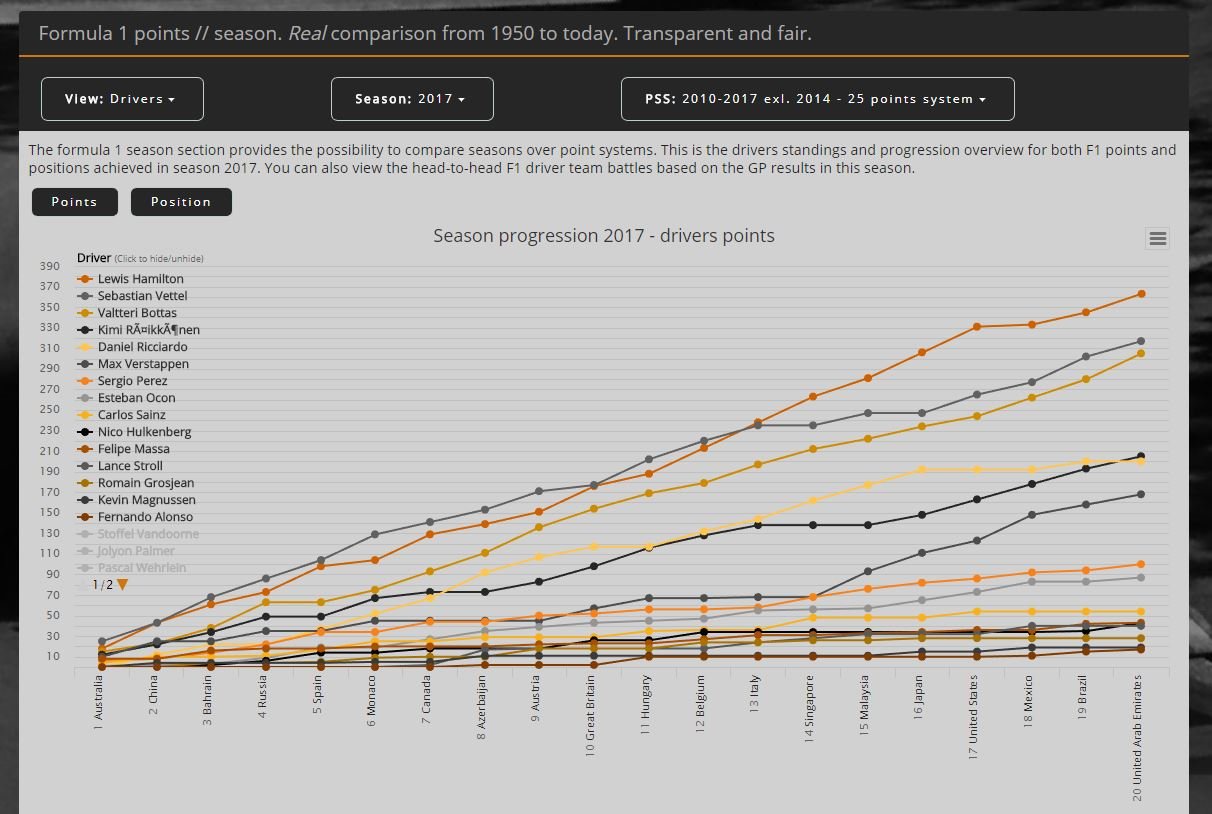
Task: Toggle Esteban Ocon legend entry
Action: point(127,398)
